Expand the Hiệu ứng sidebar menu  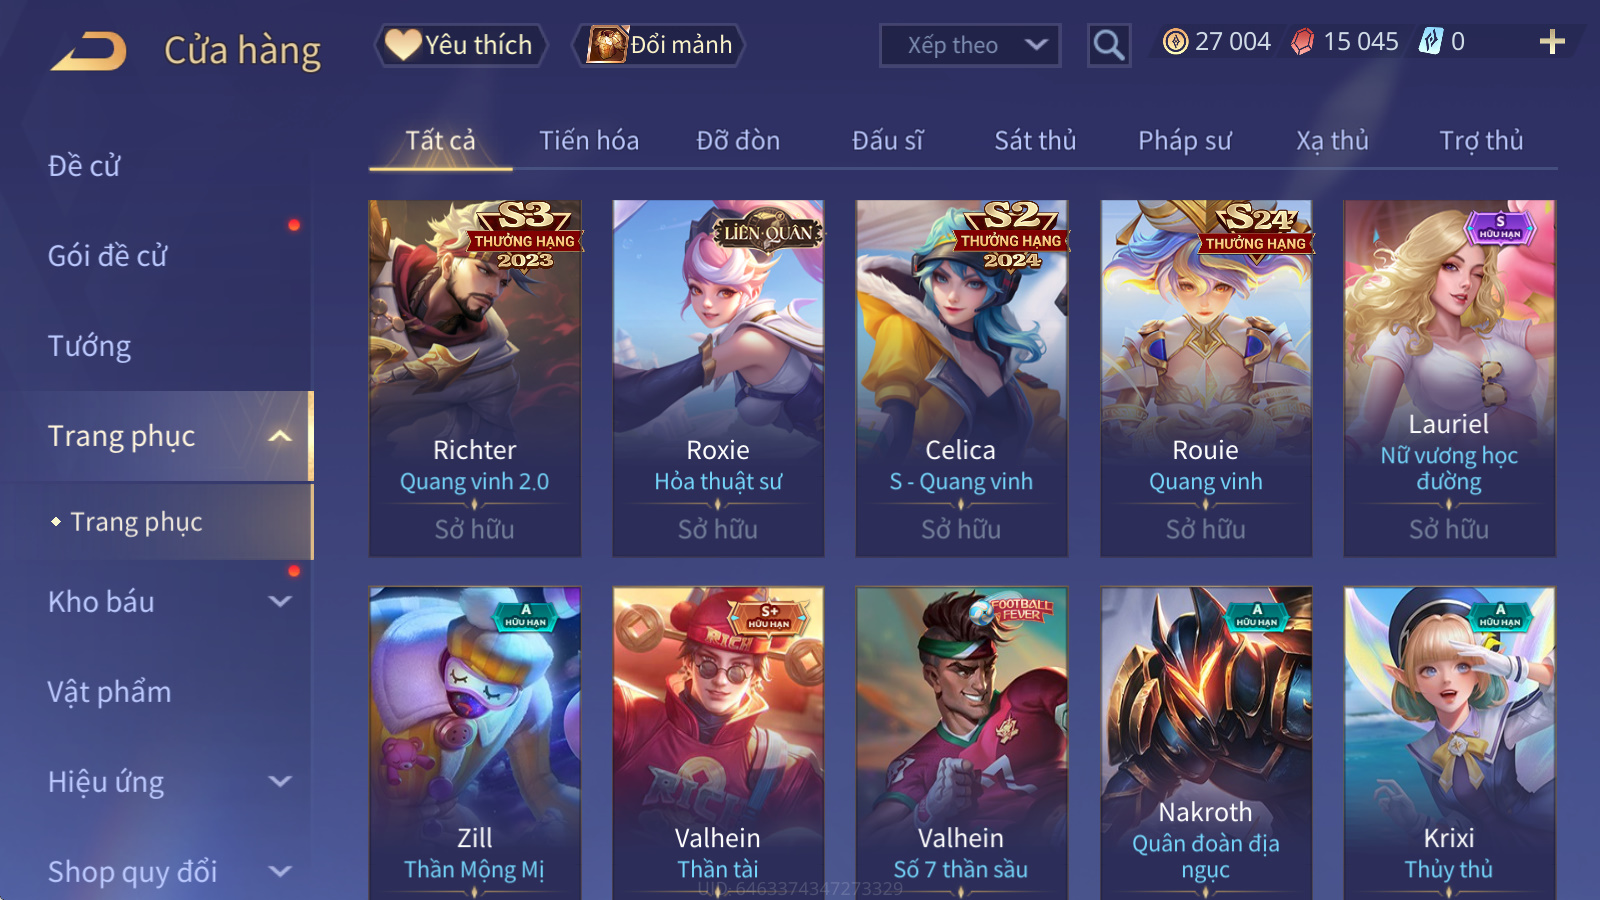pos(281,782)
